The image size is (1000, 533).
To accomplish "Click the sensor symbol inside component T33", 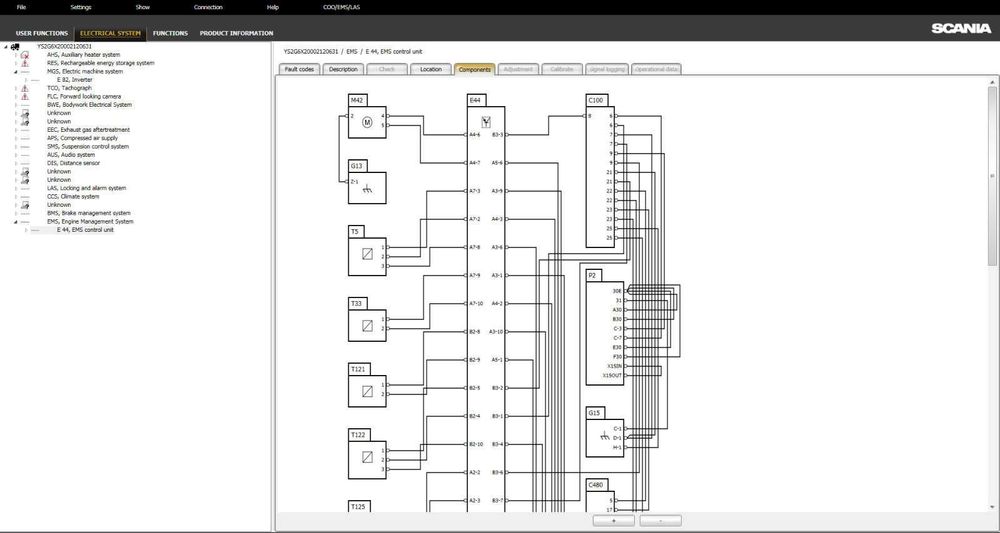I will tap(367, 326).
